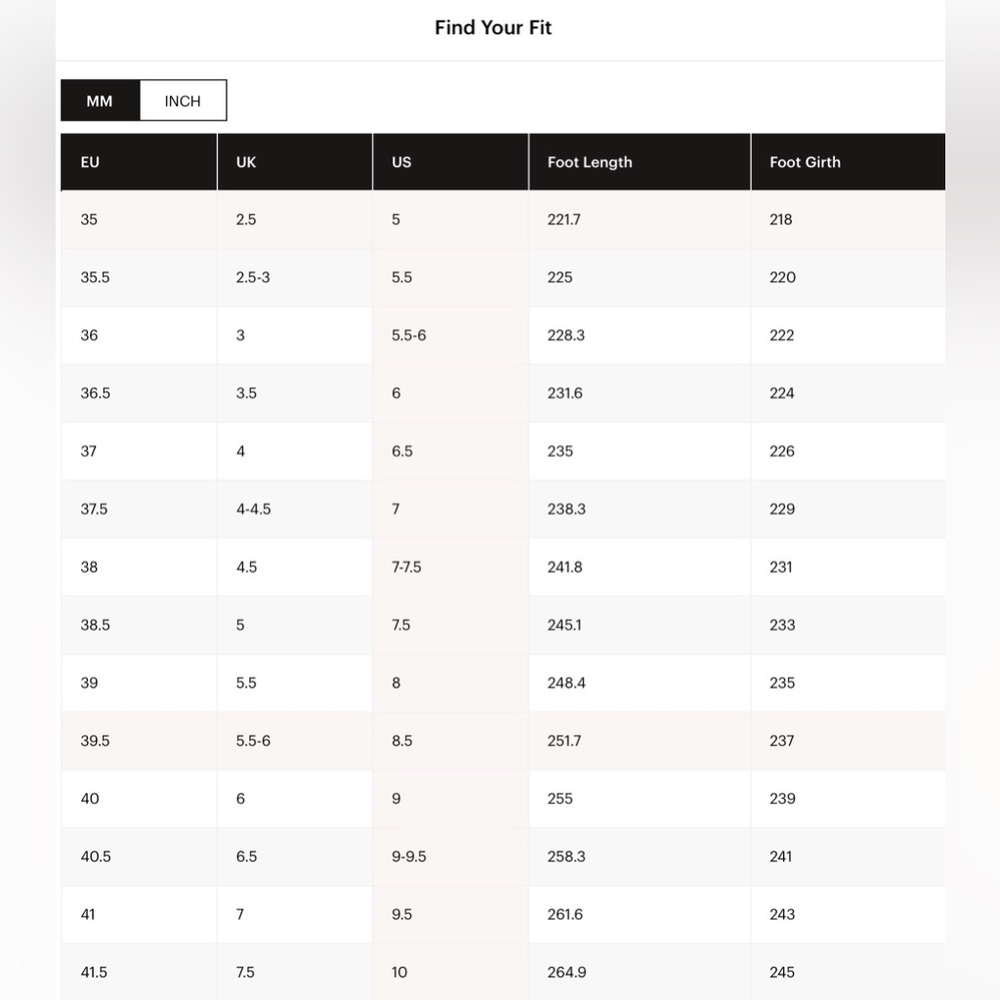This screenshot has height=1000, width=1000.
Task: Click foot girth 237 cell
Action: 848,741
